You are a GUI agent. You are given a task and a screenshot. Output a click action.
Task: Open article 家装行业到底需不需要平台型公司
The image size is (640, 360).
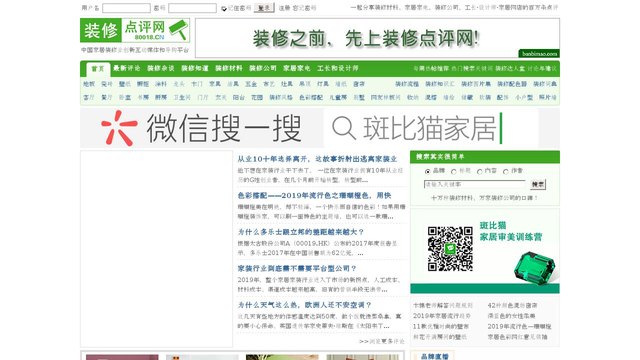coord(297,269)
